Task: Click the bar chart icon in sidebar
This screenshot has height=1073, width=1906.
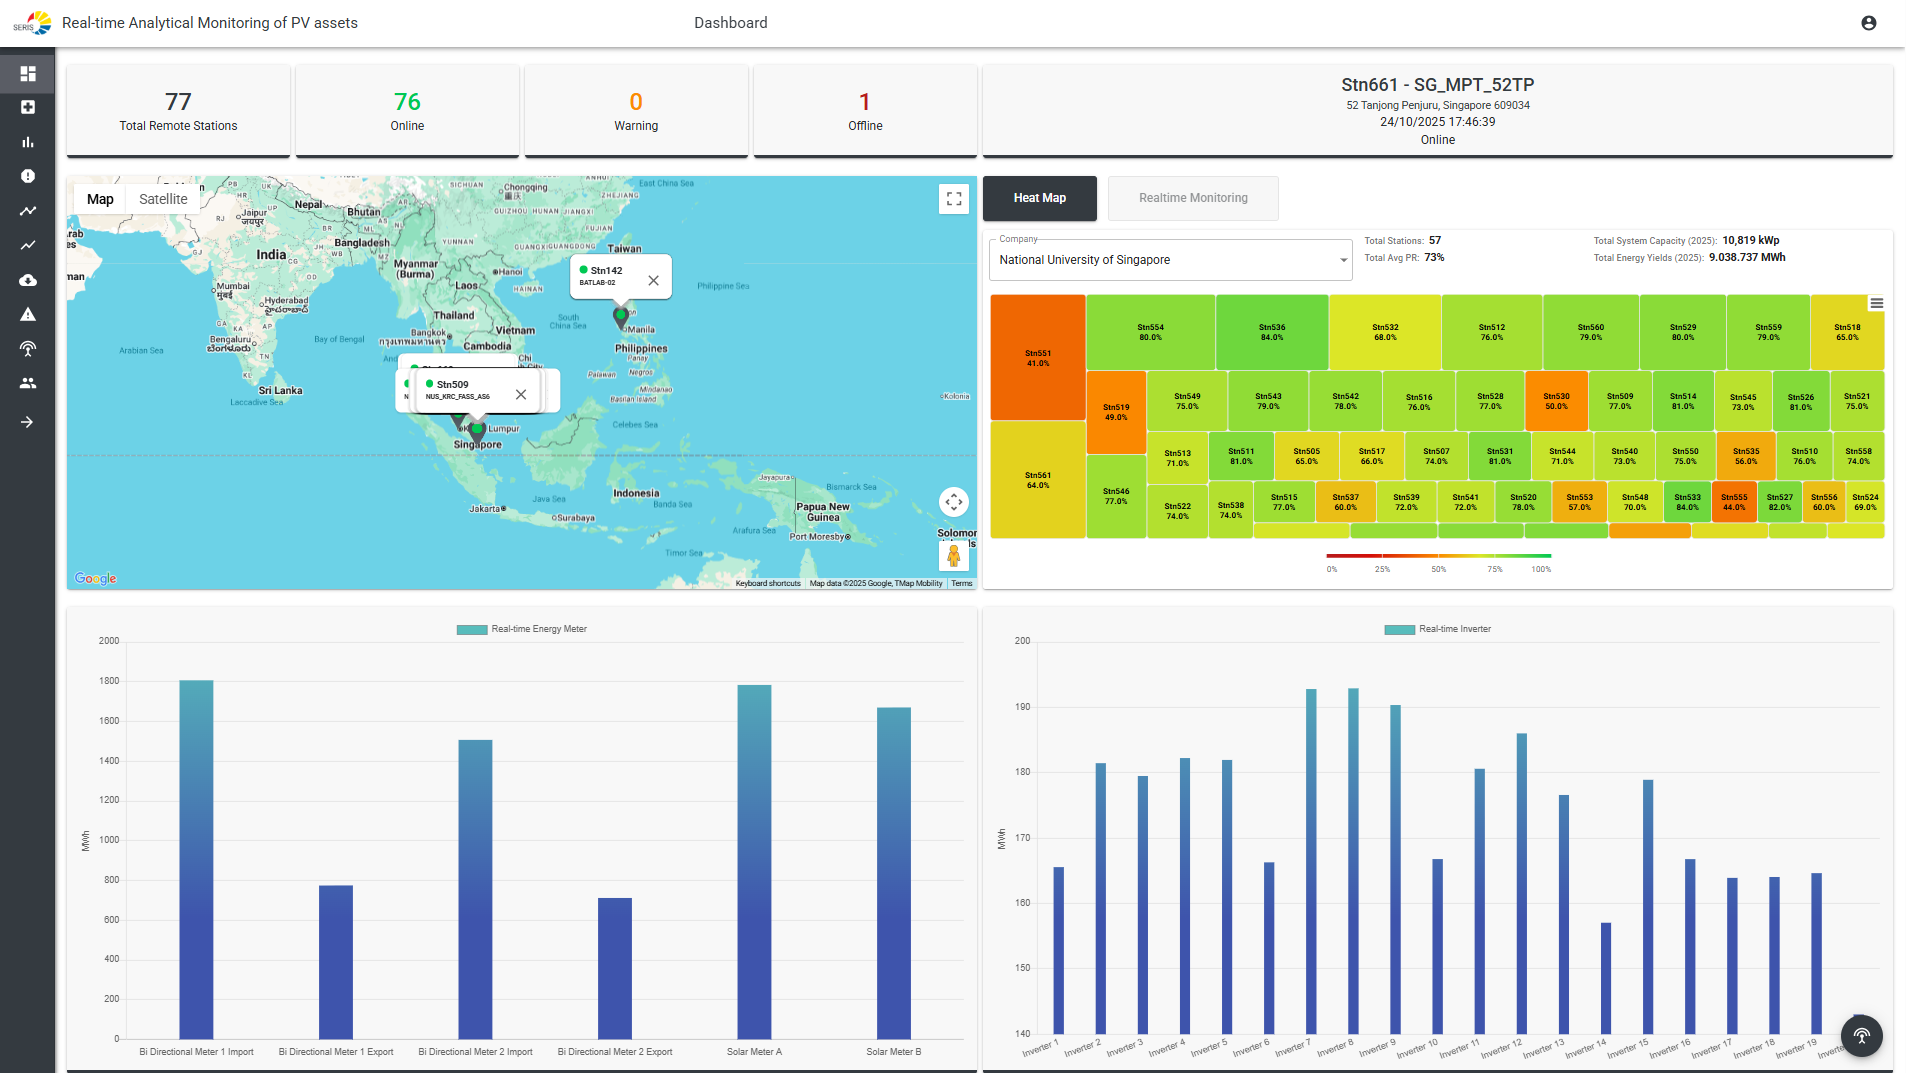Action: (x=28, y=142)
